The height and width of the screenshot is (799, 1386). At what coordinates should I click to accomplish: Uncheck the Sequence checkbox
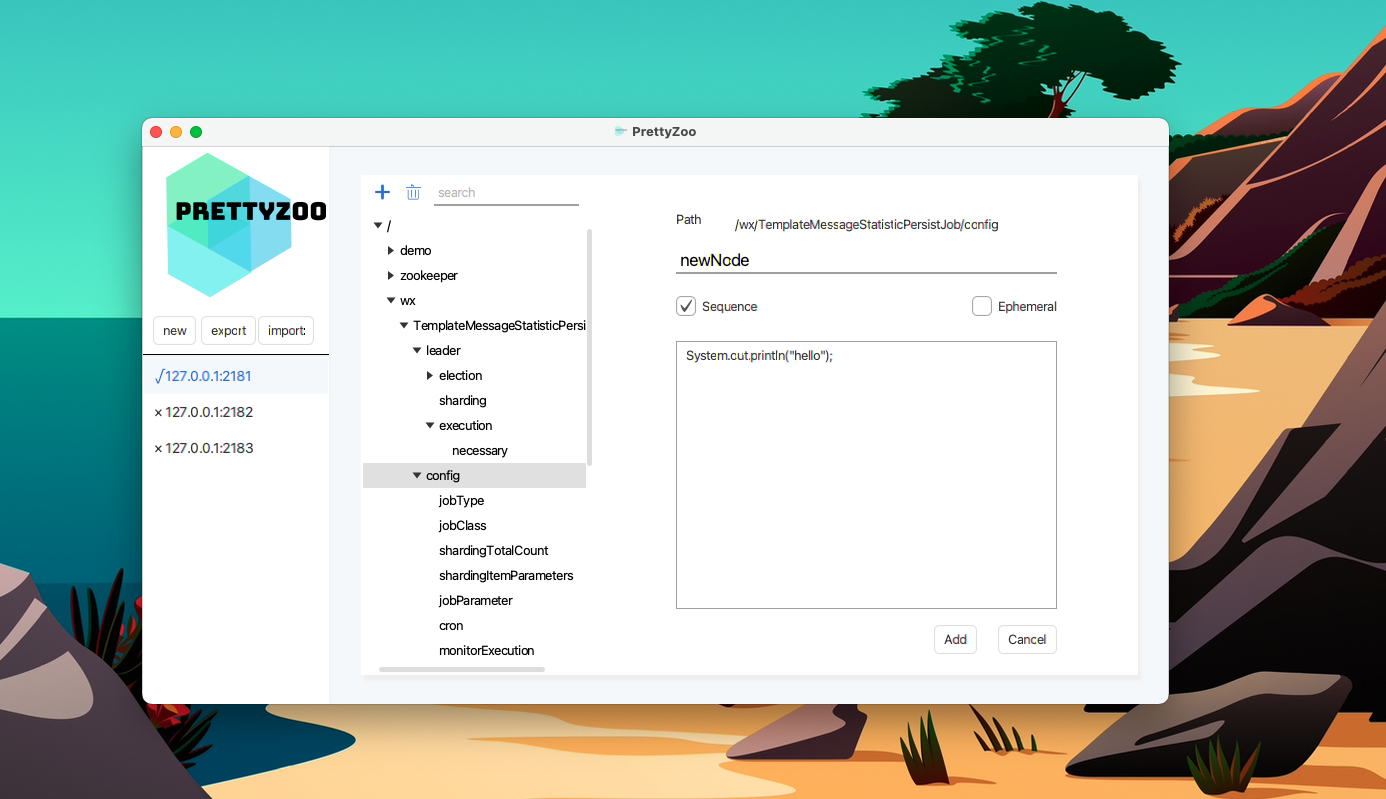[685, 305]
